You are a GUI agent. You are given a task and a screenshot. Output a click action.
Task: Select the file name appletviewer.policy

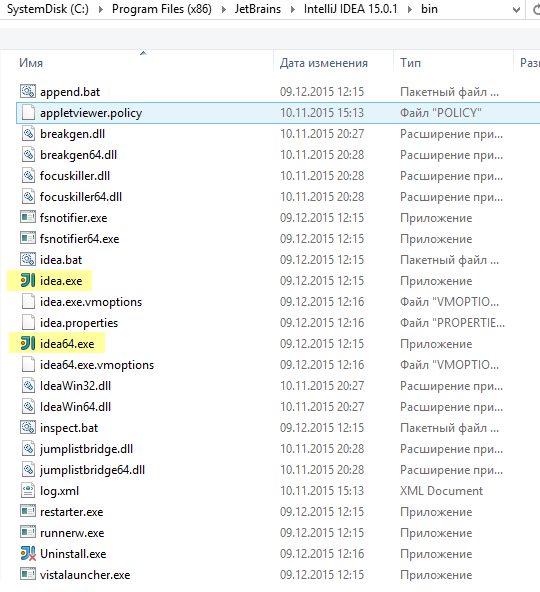(x=91, y=113)
